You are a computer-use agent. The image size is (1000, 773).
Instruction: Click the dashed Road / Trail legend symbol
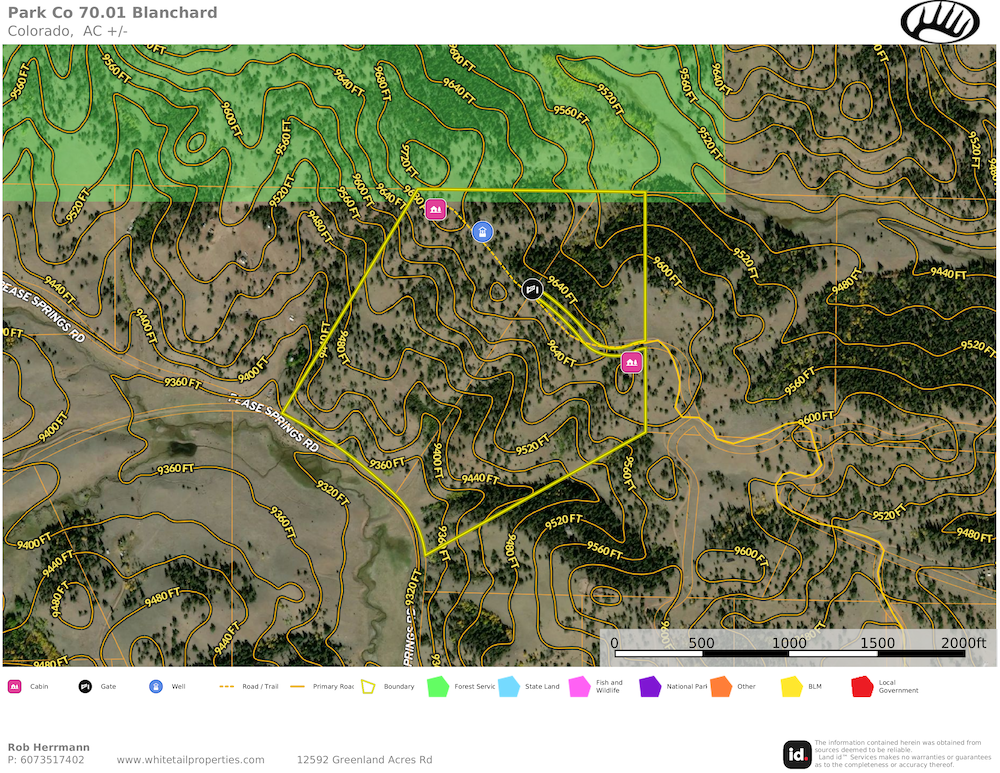pyautogui.click(x=226, y=687)
